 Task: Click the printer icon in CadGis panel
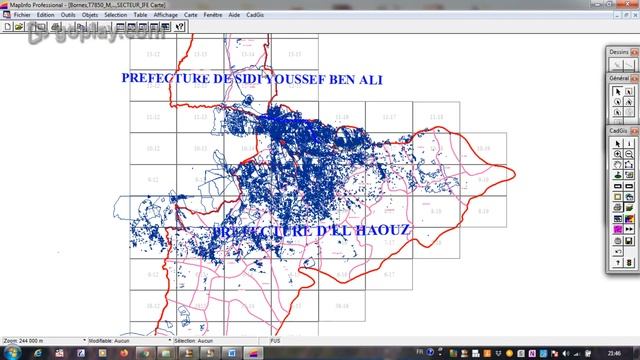click(x=618, y=208)
